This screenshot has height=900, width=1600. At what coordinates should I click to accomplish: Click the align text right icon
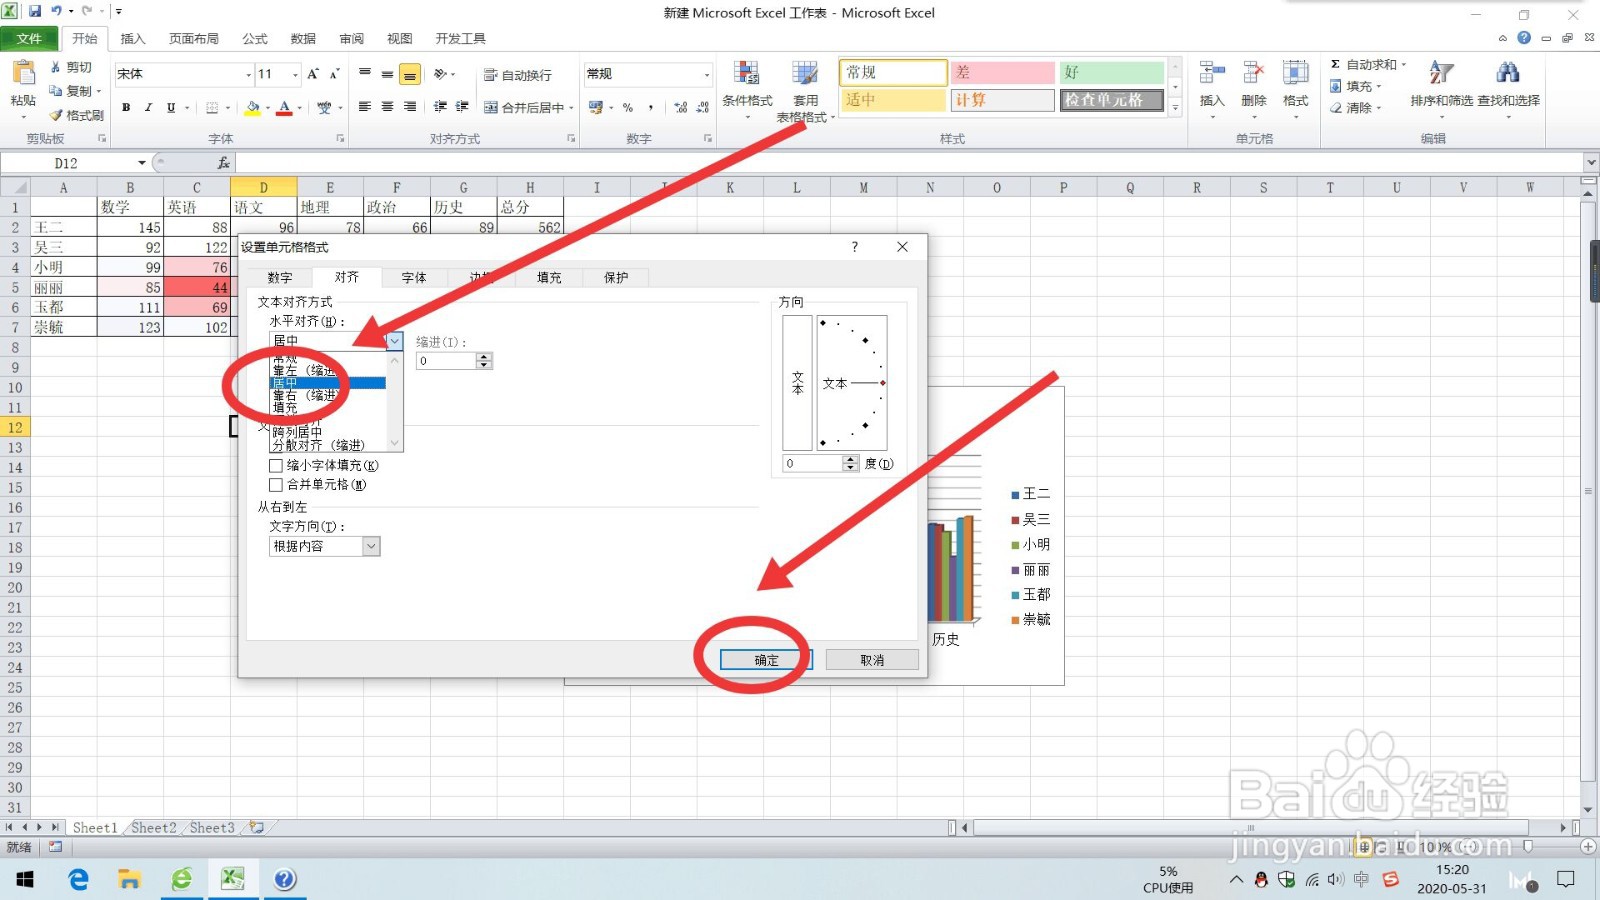point(410,107)
